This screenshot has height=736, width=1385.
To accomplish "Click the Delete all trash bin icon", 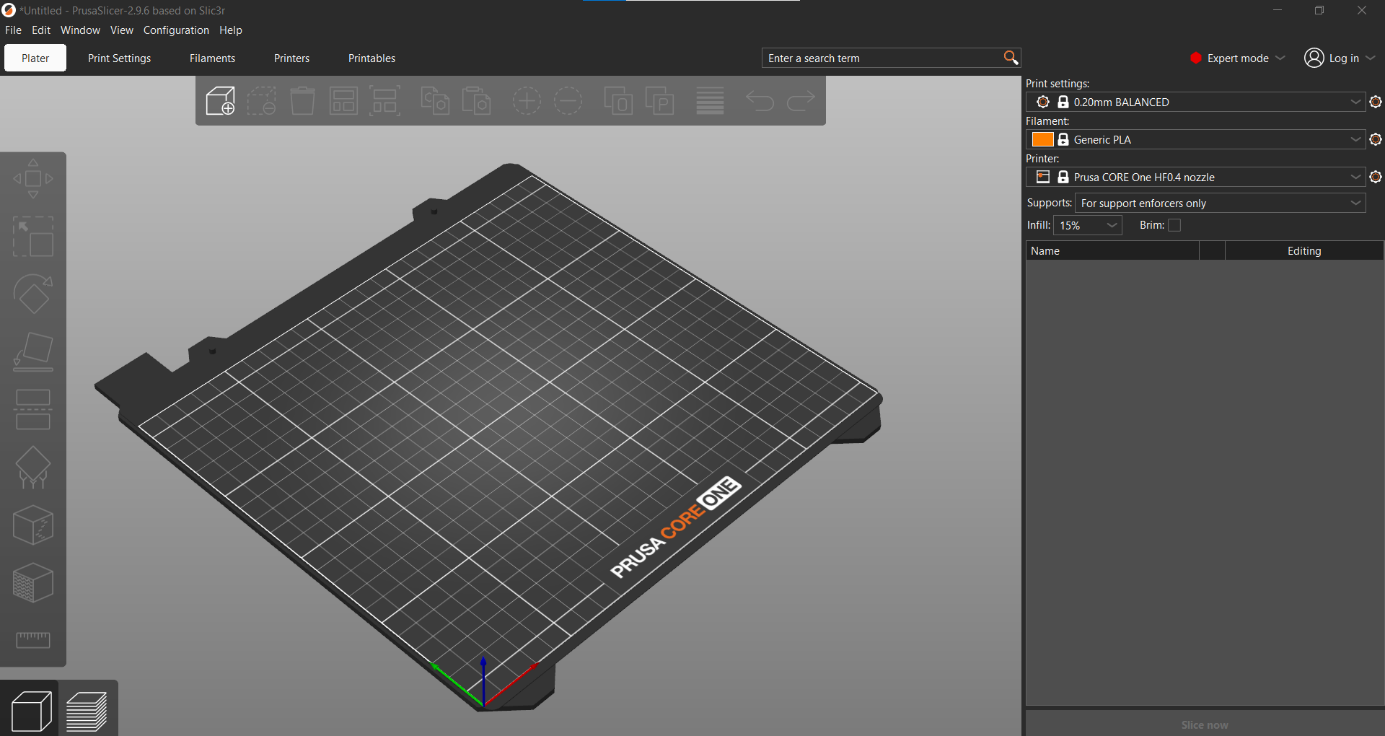I will tap(303, 101).
